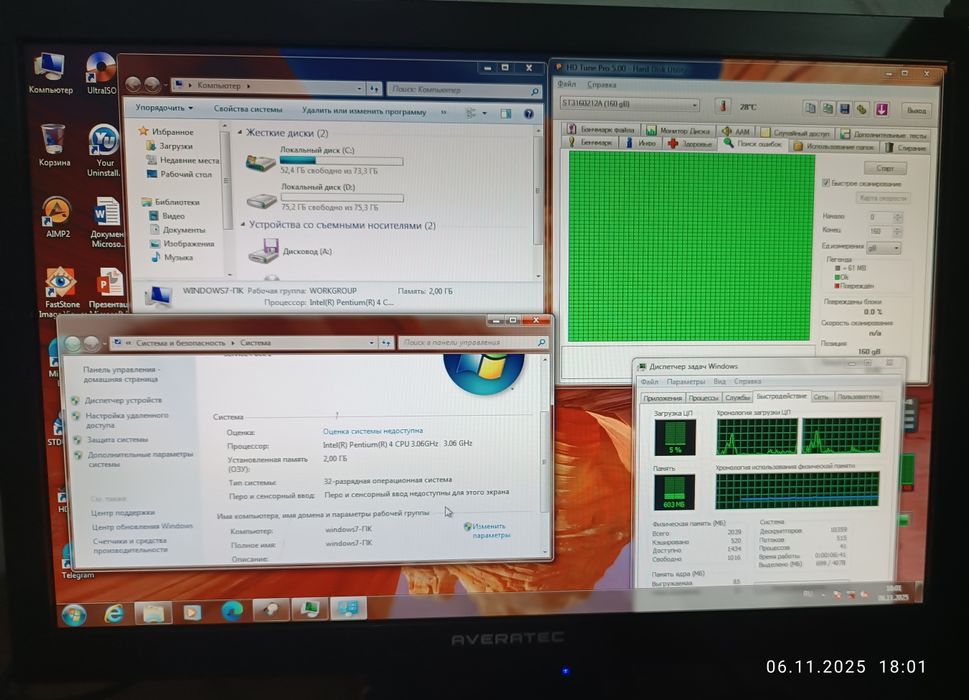Open the Your Uninstaller desktop icon
Image resolution: width=969 pixels, height=700 pixels.
coord(104,150)
